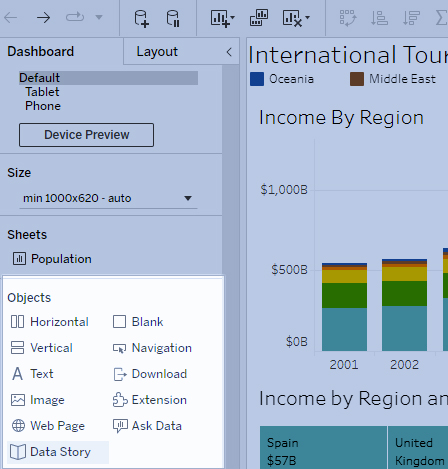Click the United Kingdom treemap tile

(x=418, y=447)
